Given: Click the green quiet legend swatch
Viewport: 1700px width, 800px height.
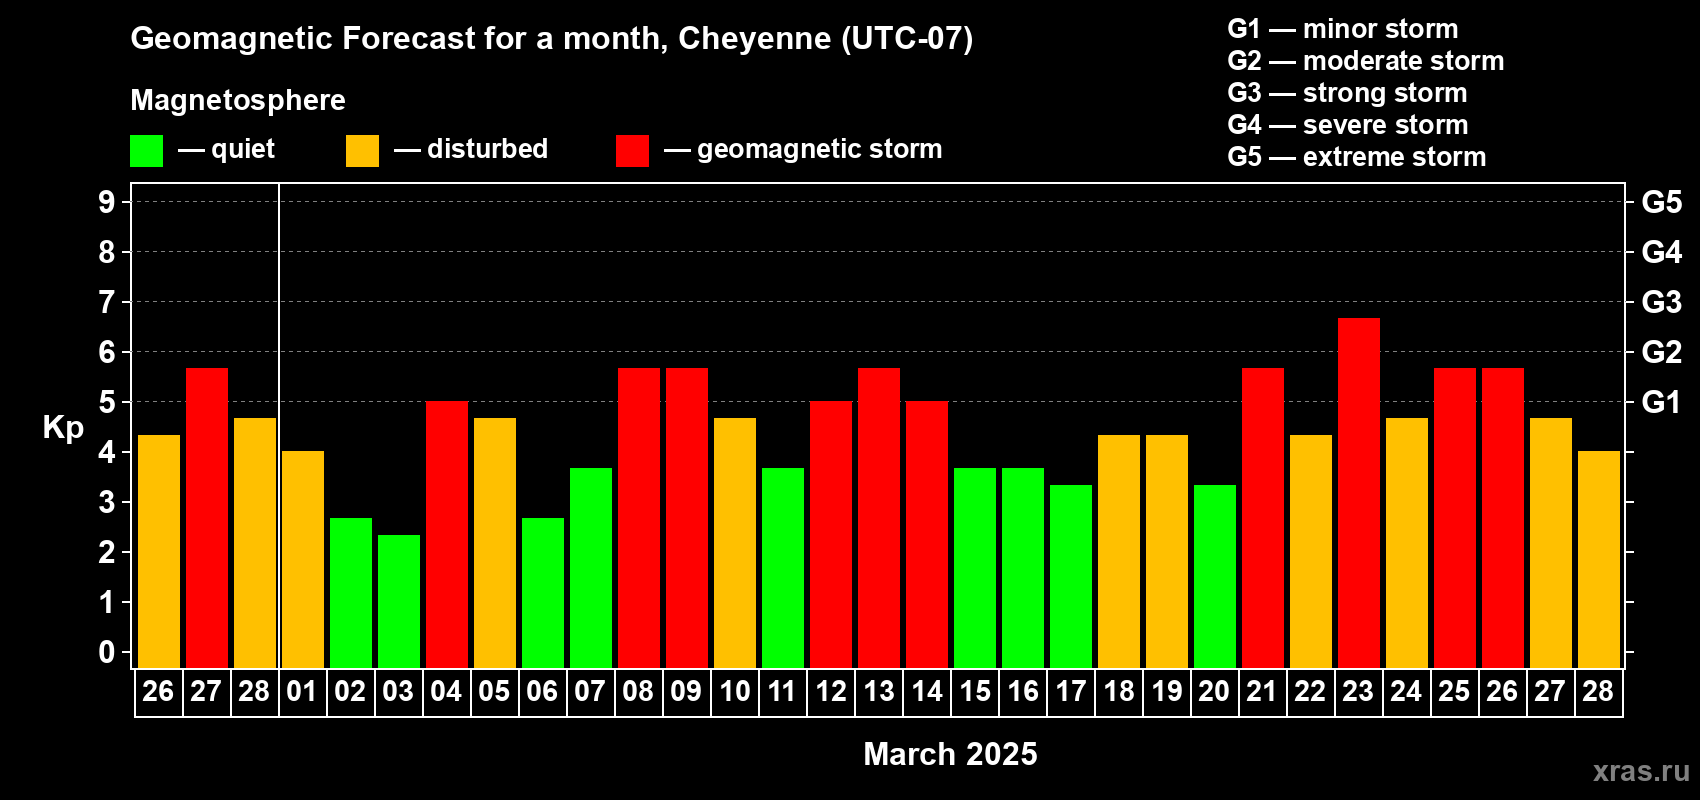Looking at the screenshot, I should [146, 151].
